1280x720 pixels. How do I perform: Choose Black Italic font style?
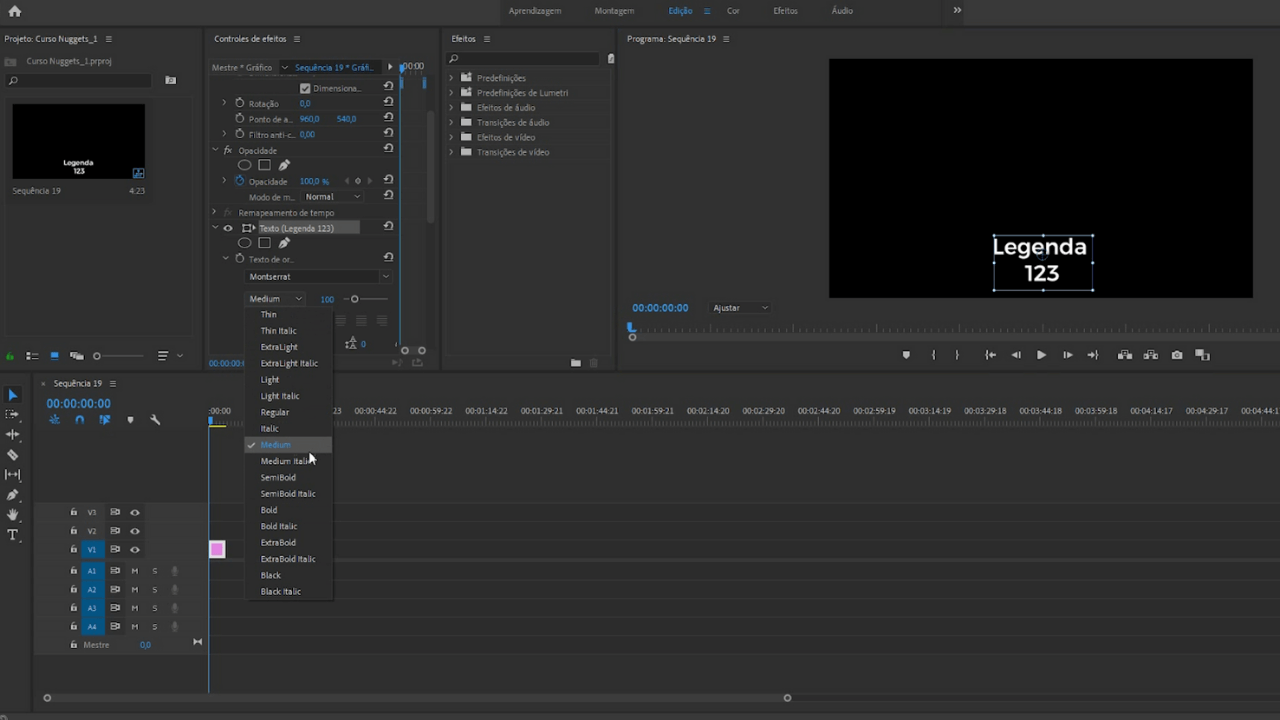pyautogui.click(x=289, y=591)
